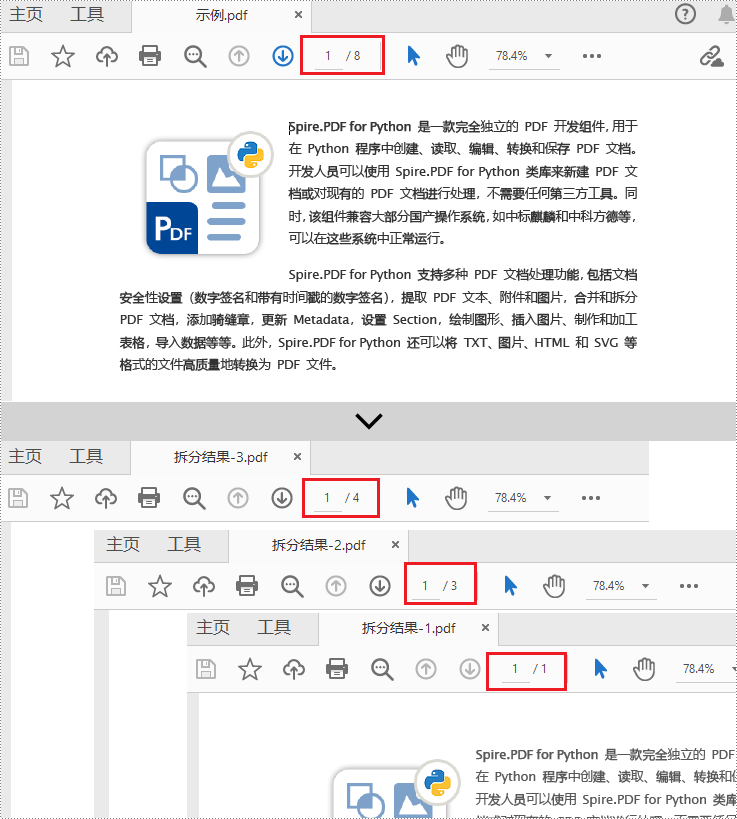The width and height of the screenshot is (737, 819).
Task: Bookmark 拆分结果-1.pdf with the star icon
Action: coord(250,669)
